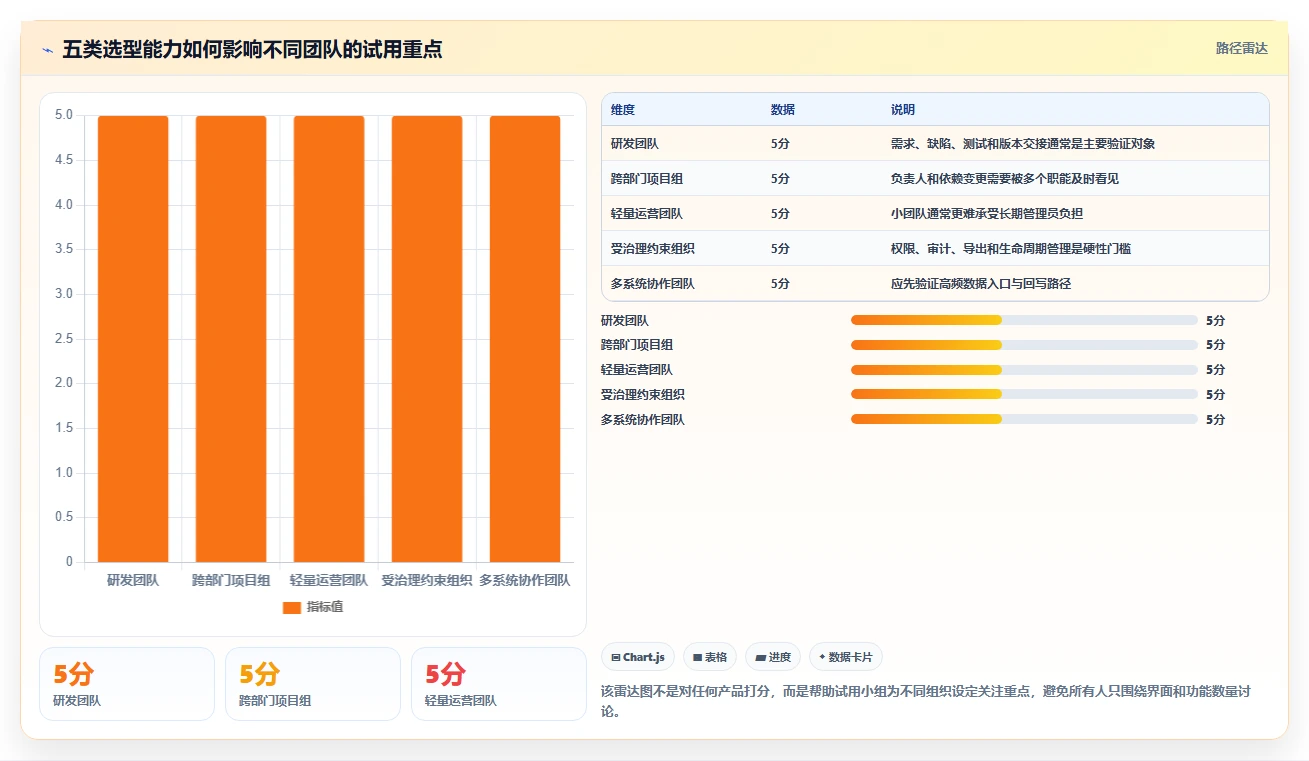Click the 说明 column header

[x=903, y=110]
